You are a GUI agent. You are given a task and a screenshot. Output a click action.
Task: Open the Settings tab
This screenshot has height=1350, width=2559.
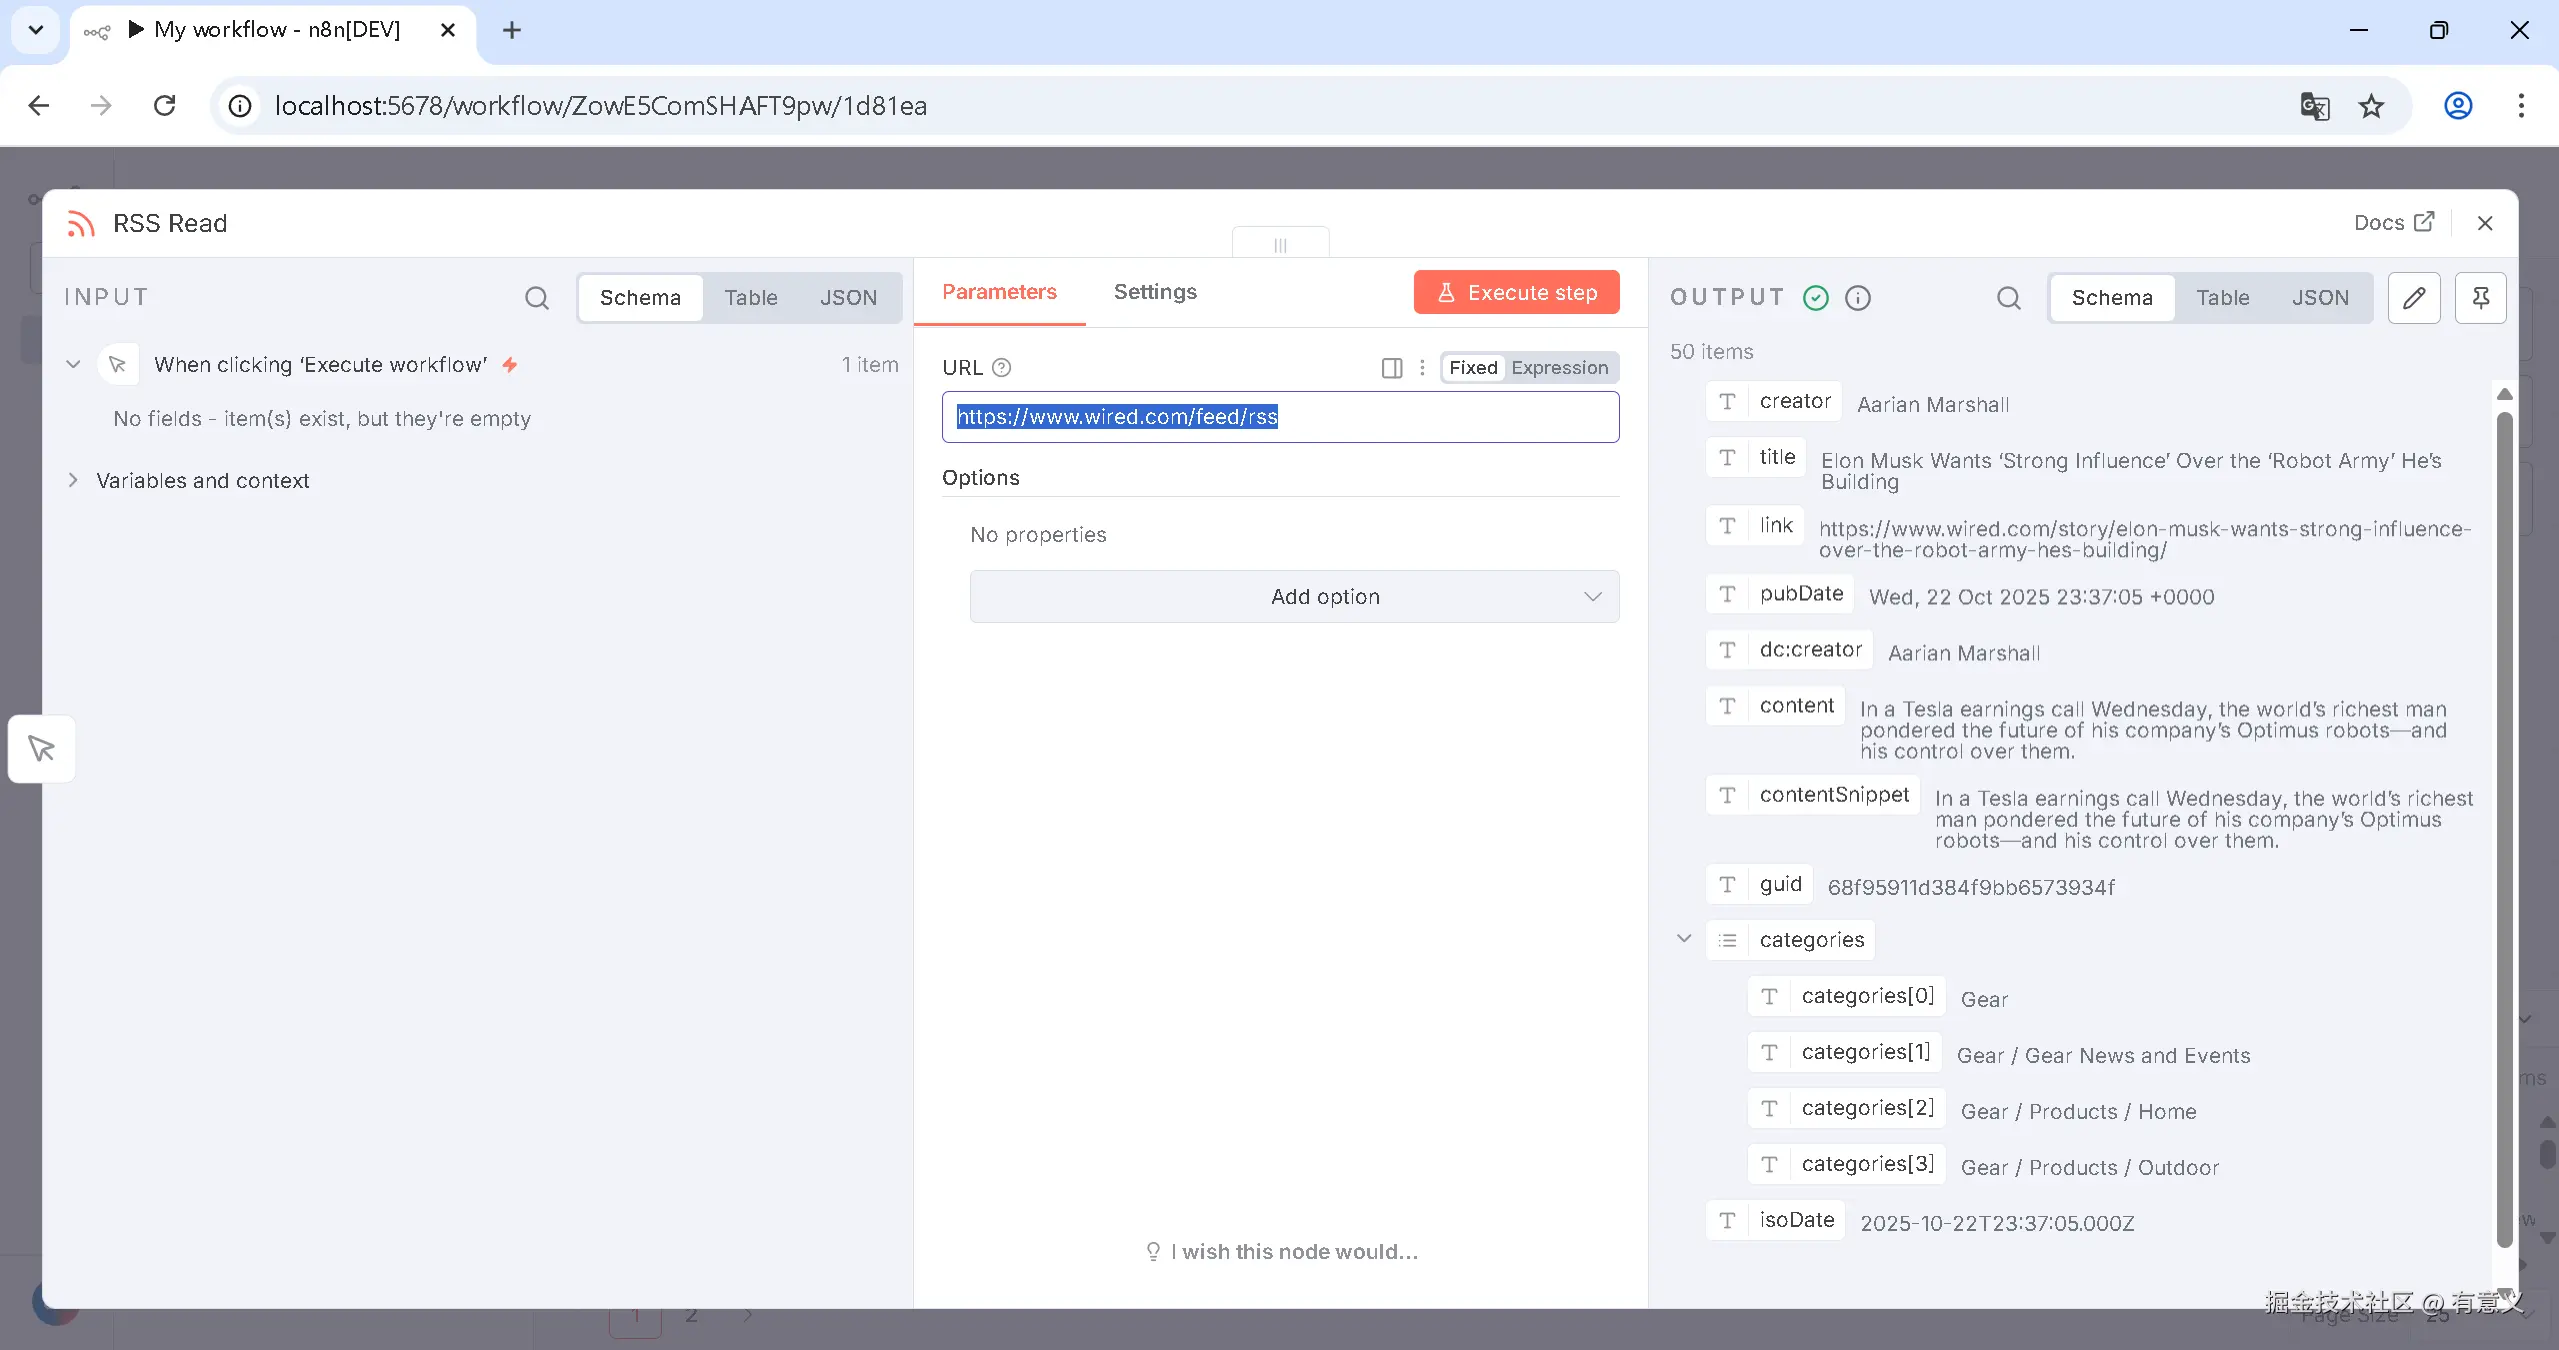[x=1155, y=292]
